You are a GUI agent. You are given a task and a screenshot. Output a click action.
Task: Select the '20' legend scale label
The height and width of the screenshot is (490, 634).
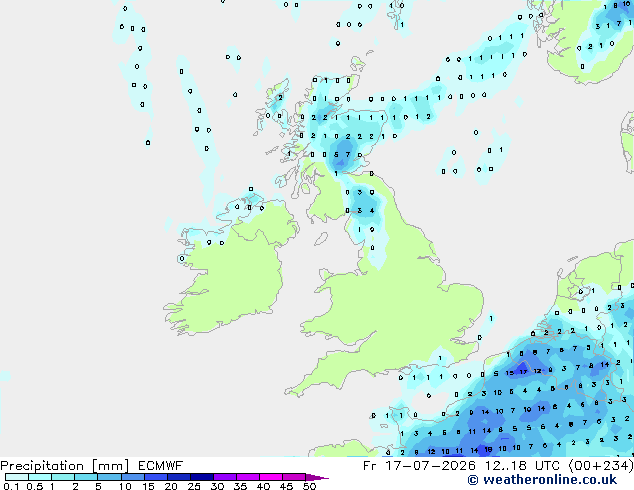coord(171,486)
